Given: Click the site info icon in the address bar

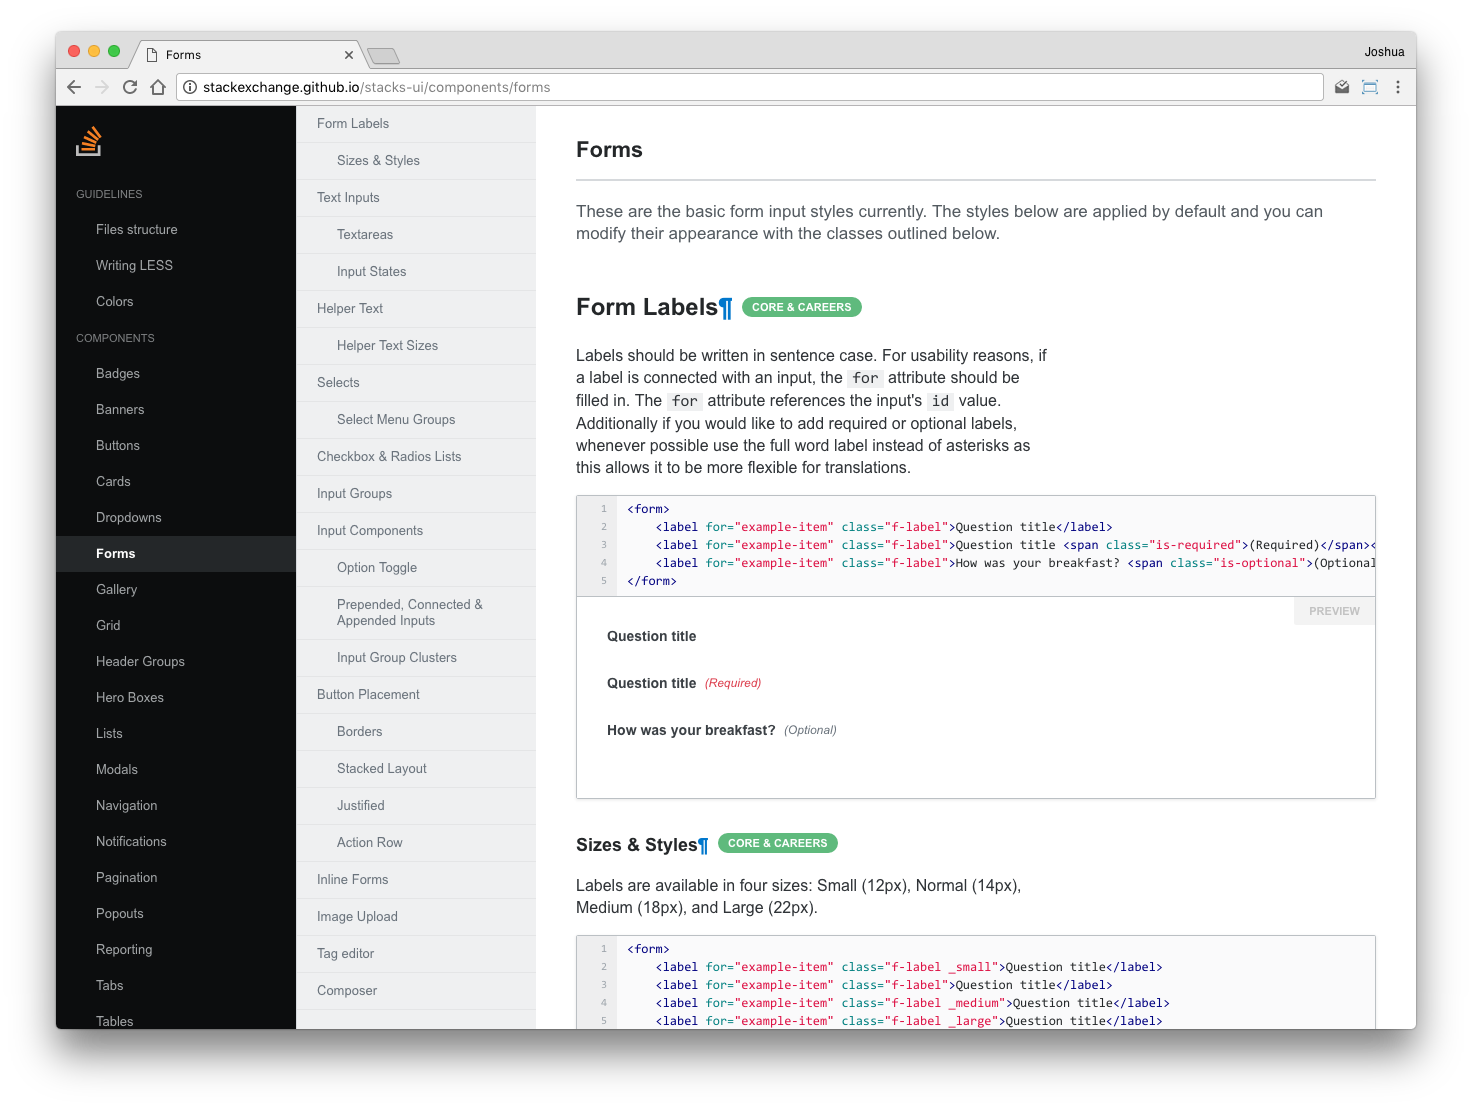Looking at the screenshot, I should 190,87.
